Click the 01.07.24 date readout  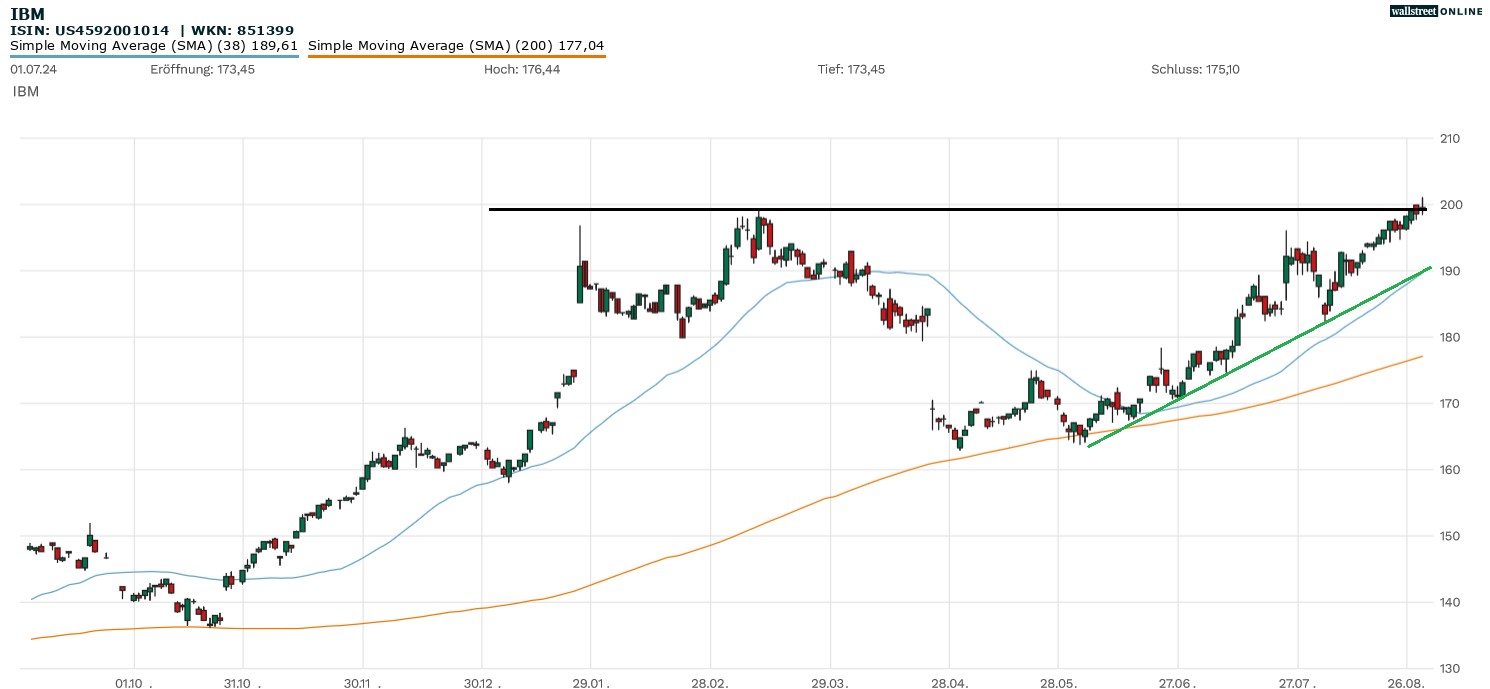(31, 70)
